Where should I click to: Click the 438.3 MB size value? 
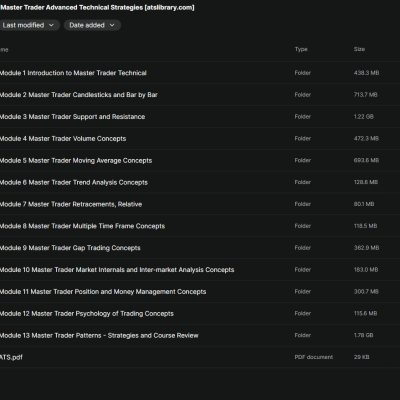(x=366, y=73)
